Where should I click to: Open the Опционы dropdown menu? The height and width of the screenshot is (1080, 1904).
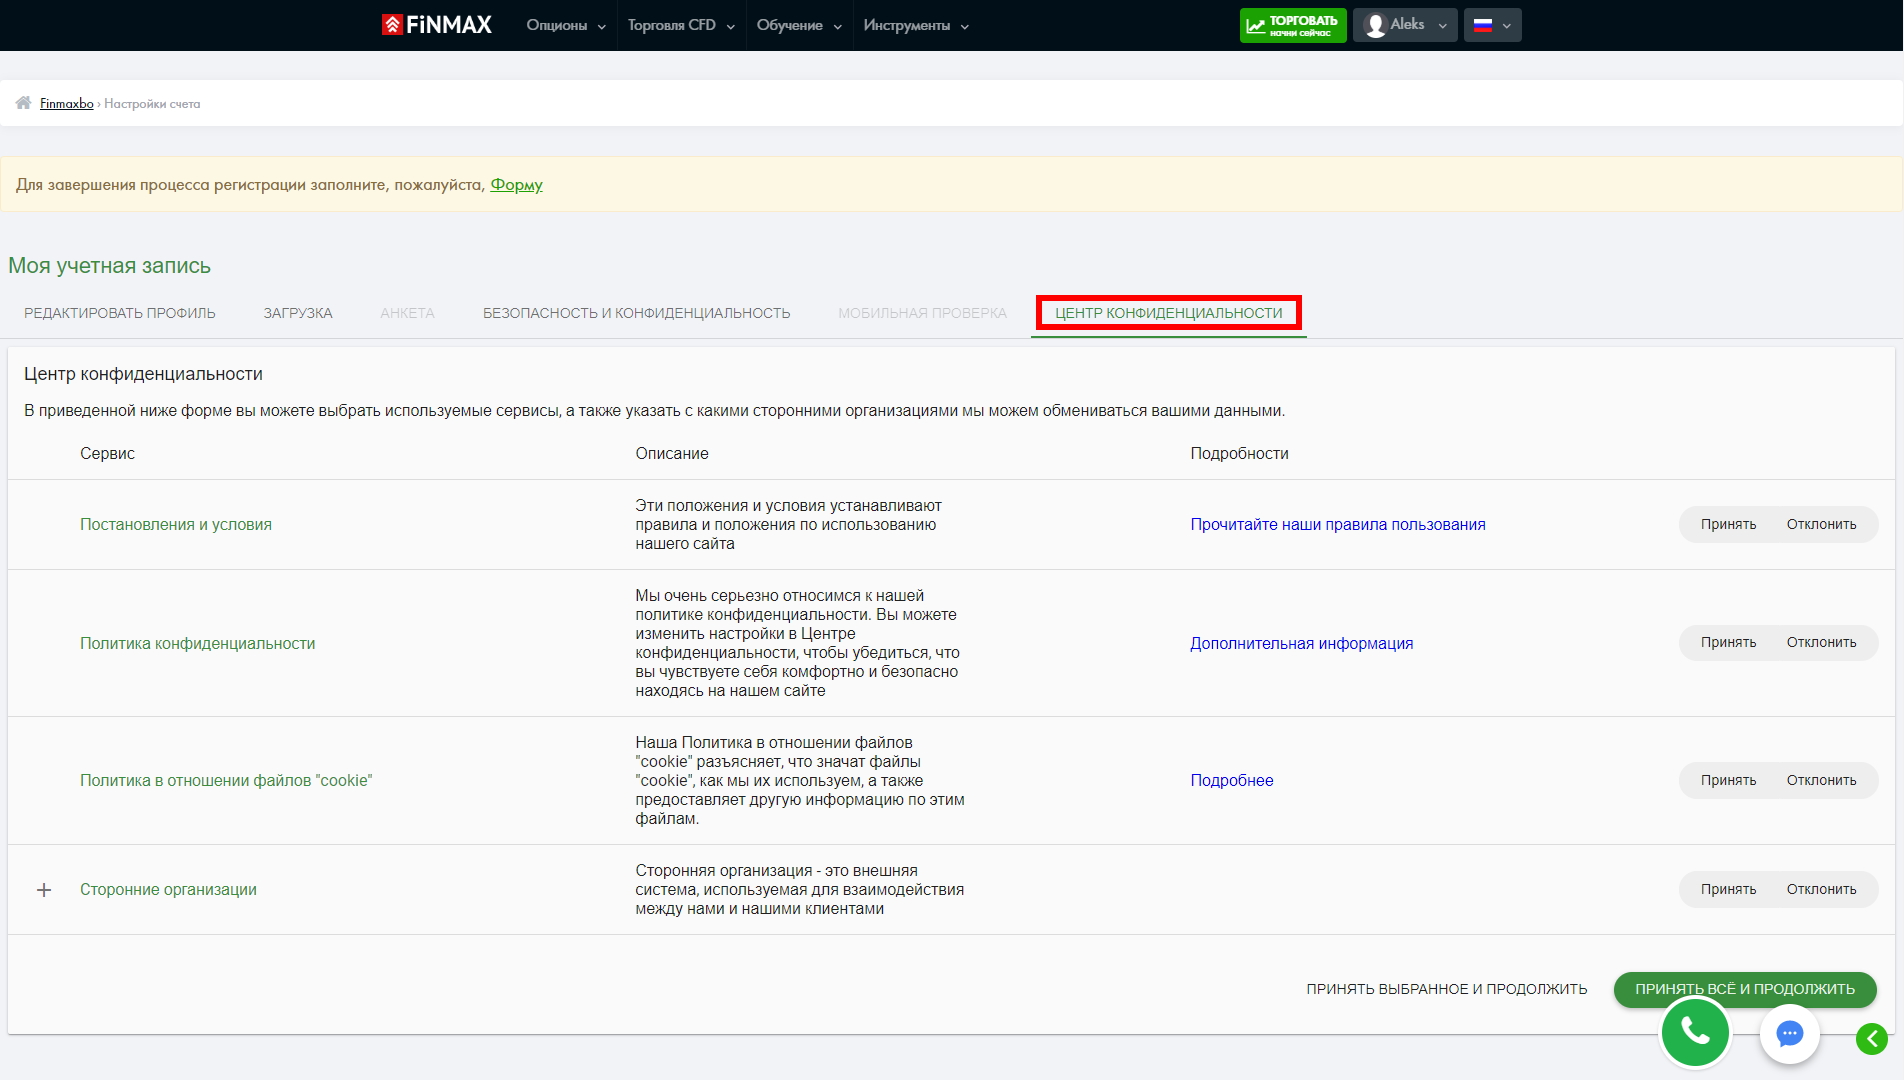566,25
